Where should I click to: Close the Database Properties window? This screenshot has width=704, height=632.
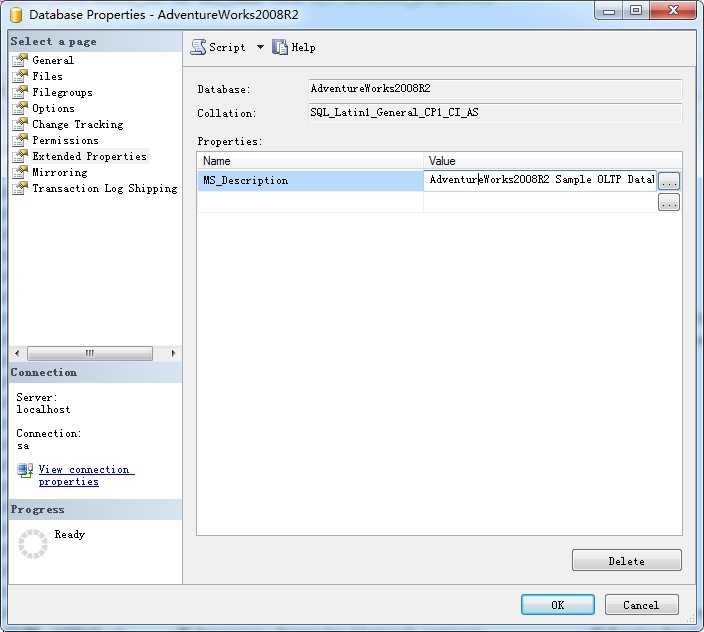tap(673, 11)
